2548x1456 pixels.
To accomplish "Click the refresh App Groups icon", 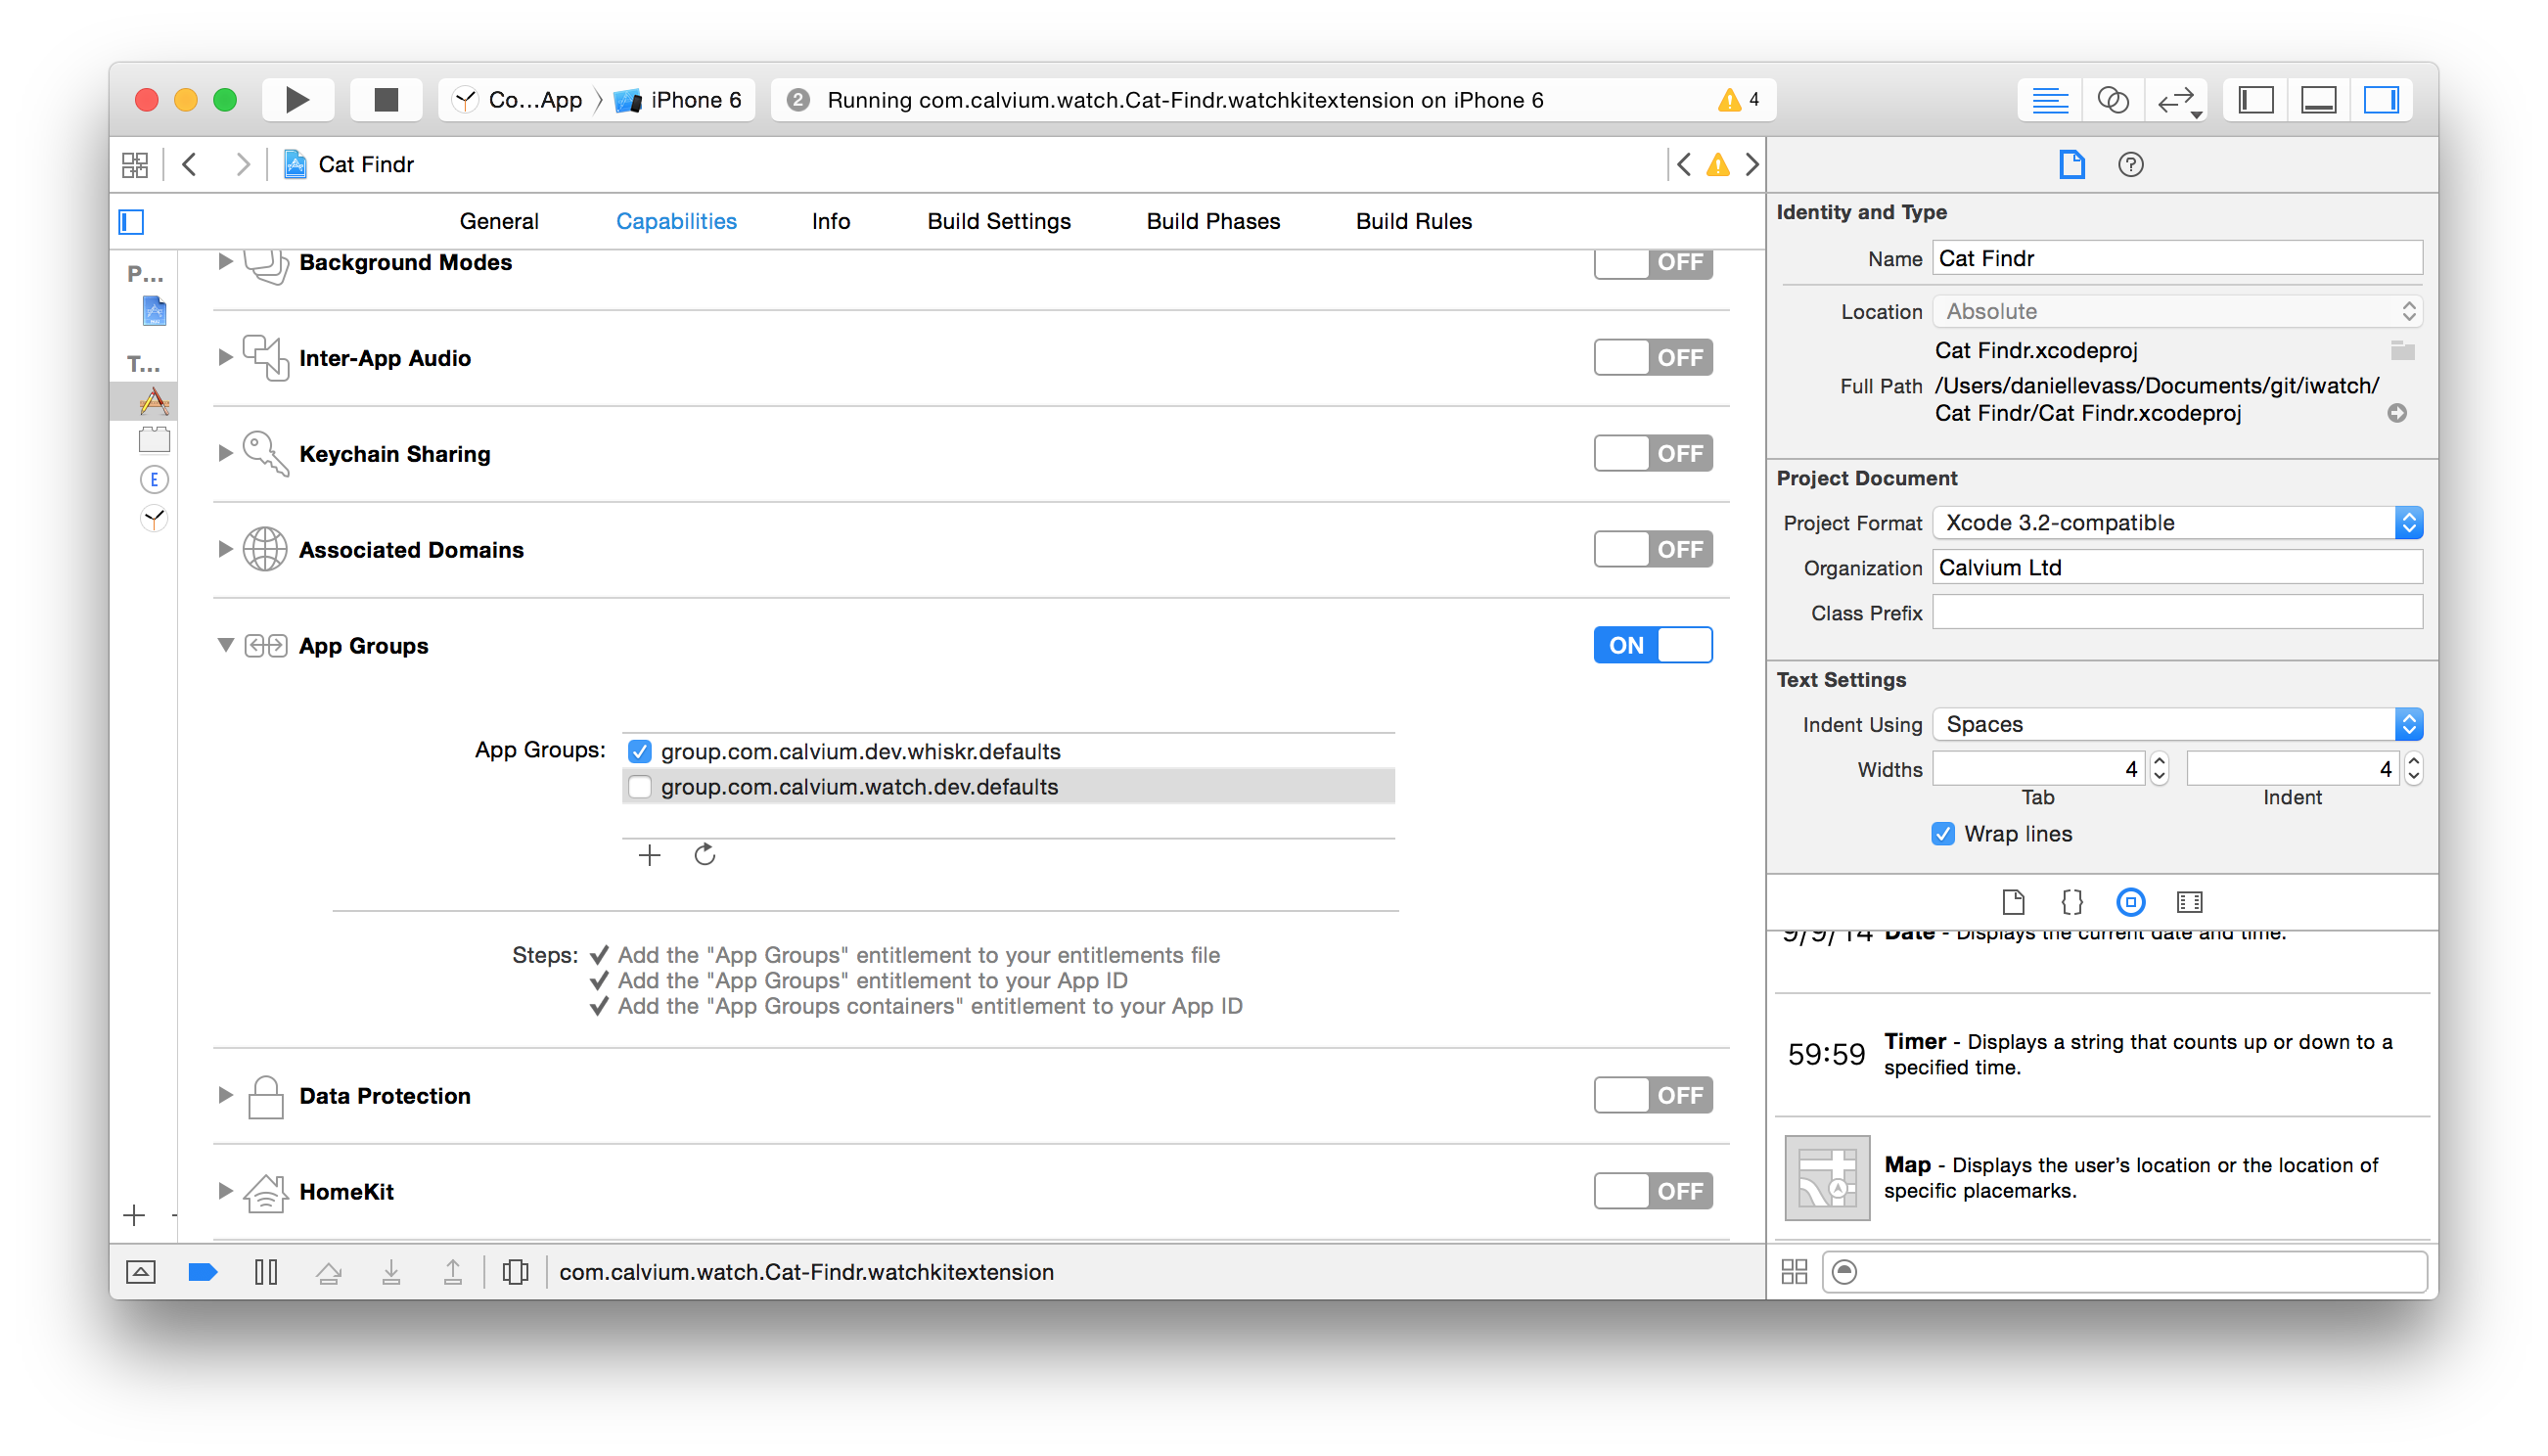I will (704, 855).
